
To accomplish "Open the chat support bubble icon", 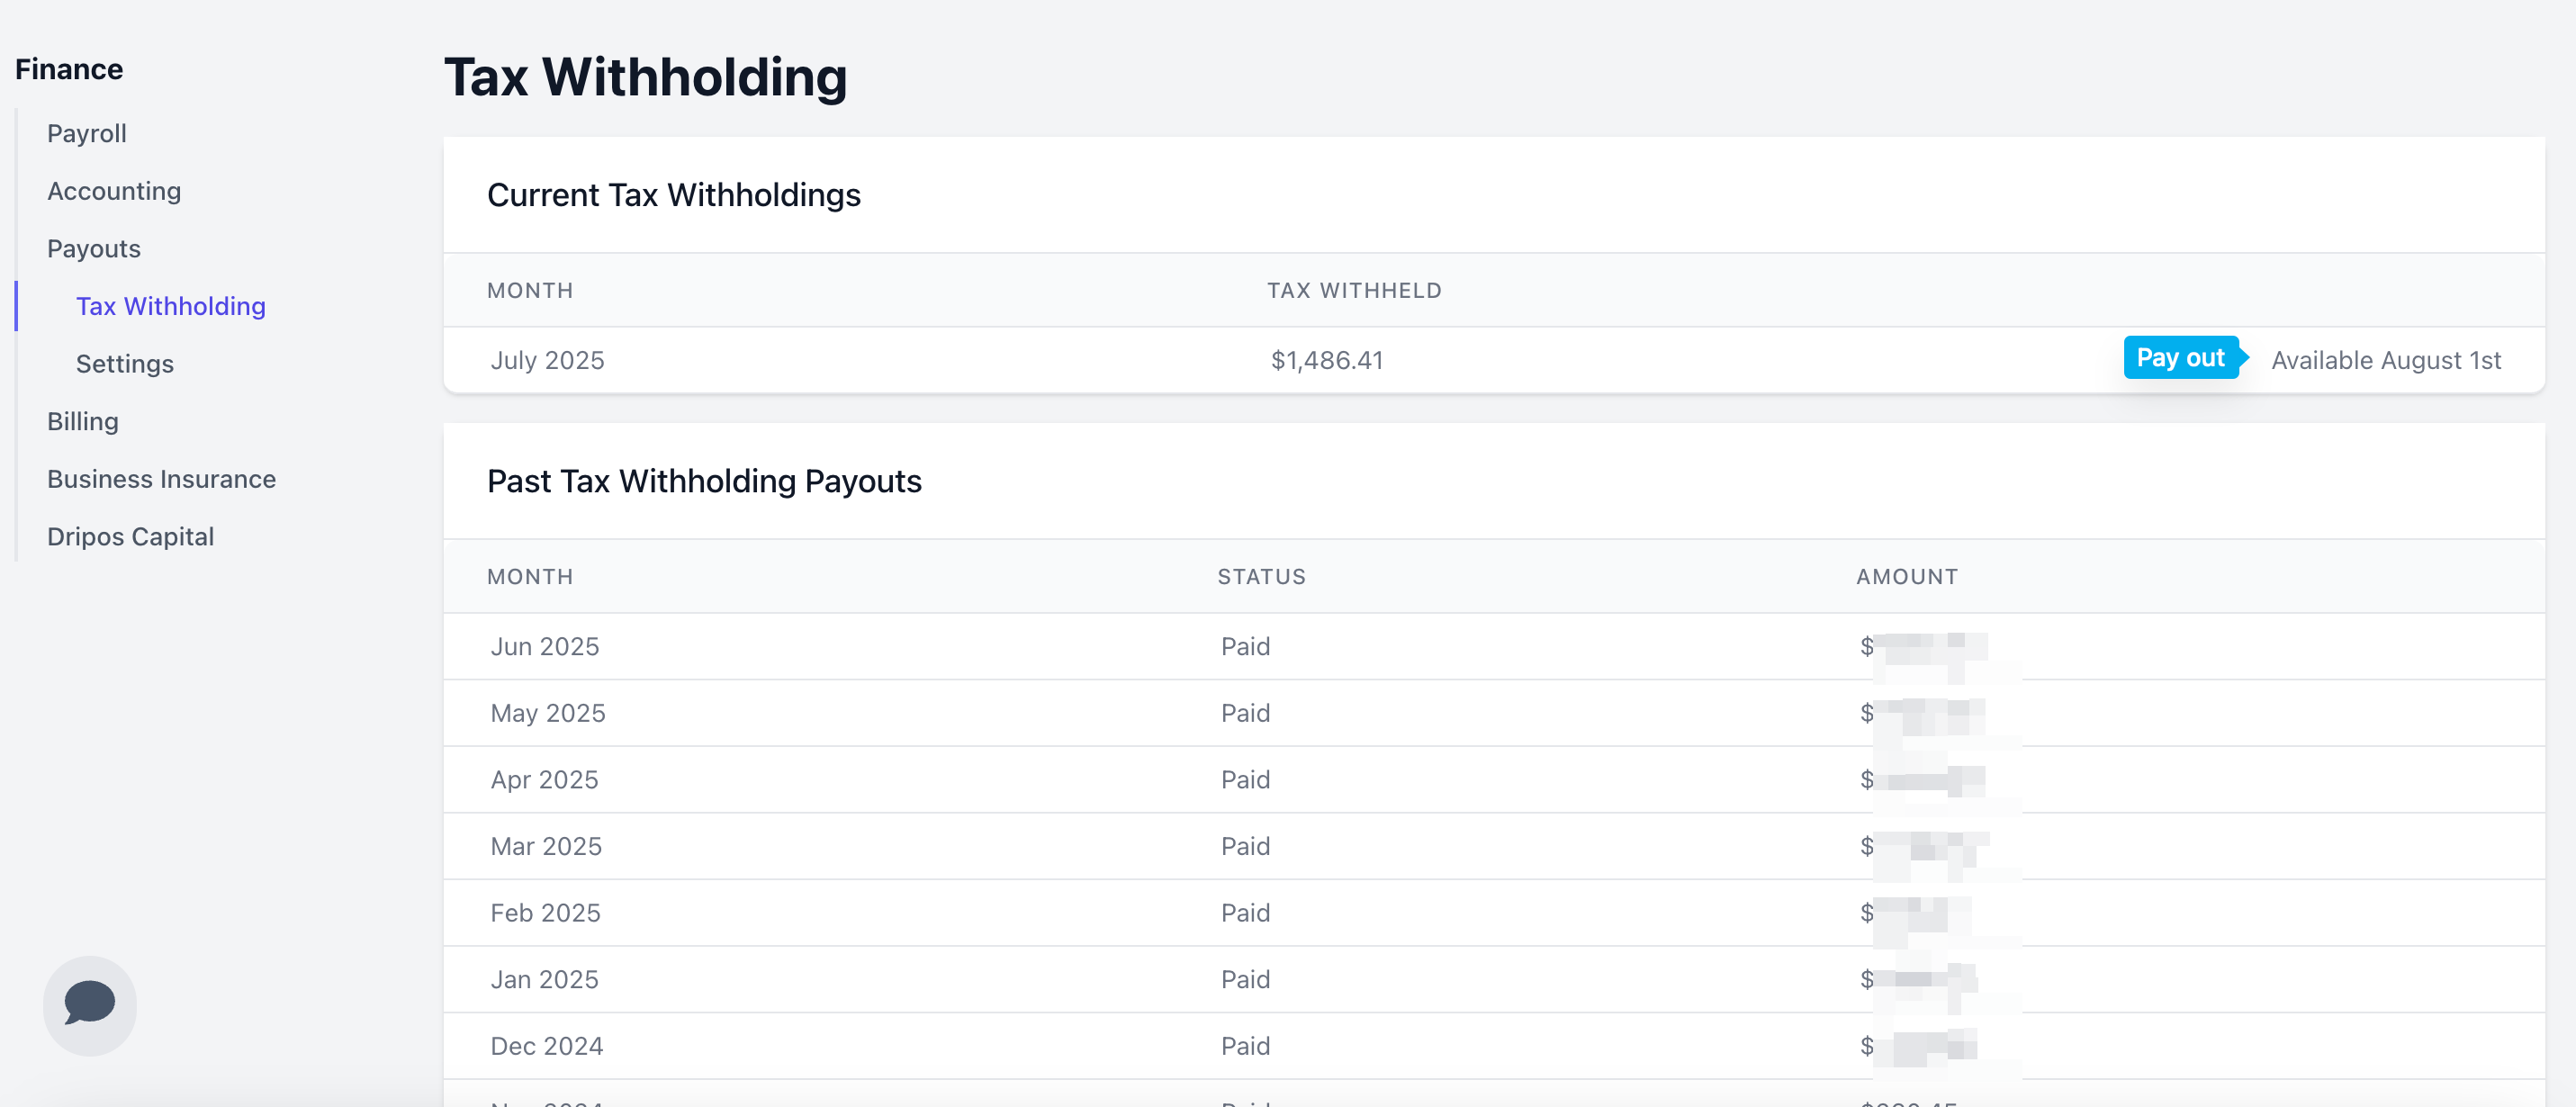I will coord(89,1004).
